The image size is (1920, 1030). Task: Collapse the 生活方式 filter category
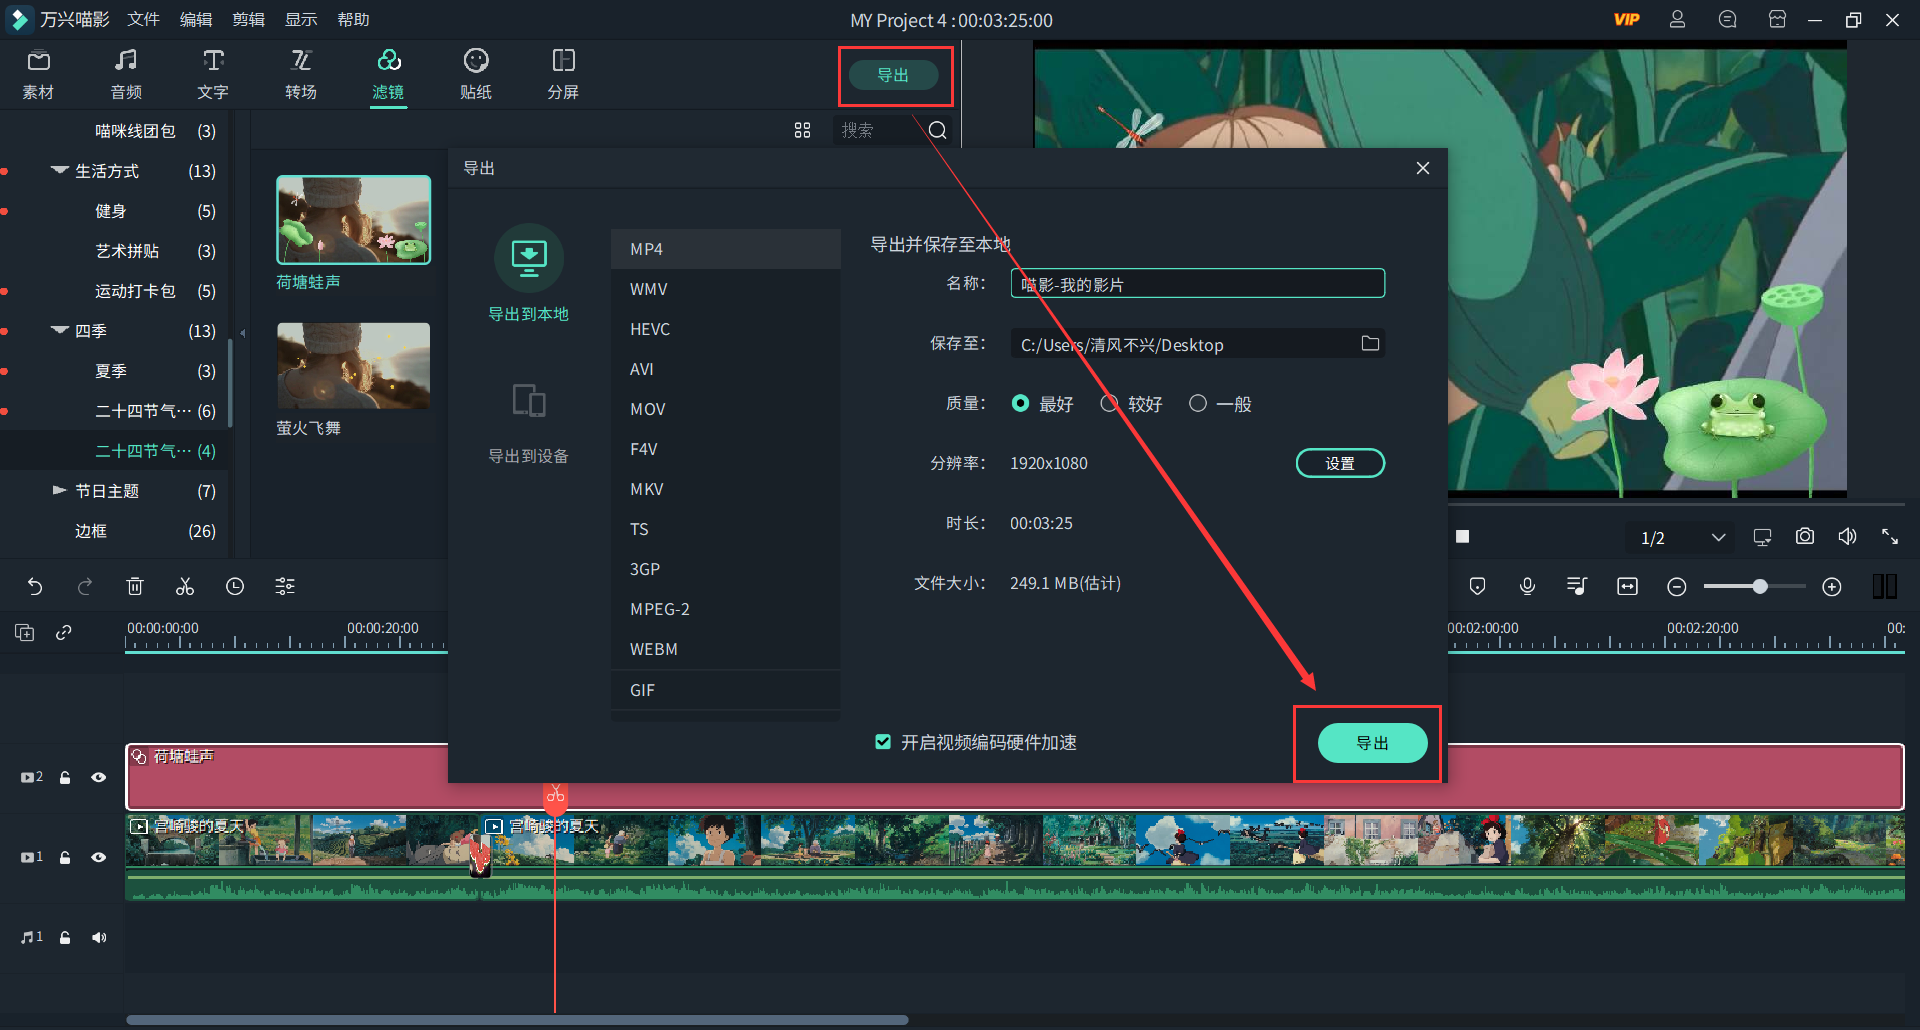pos(59,170)
